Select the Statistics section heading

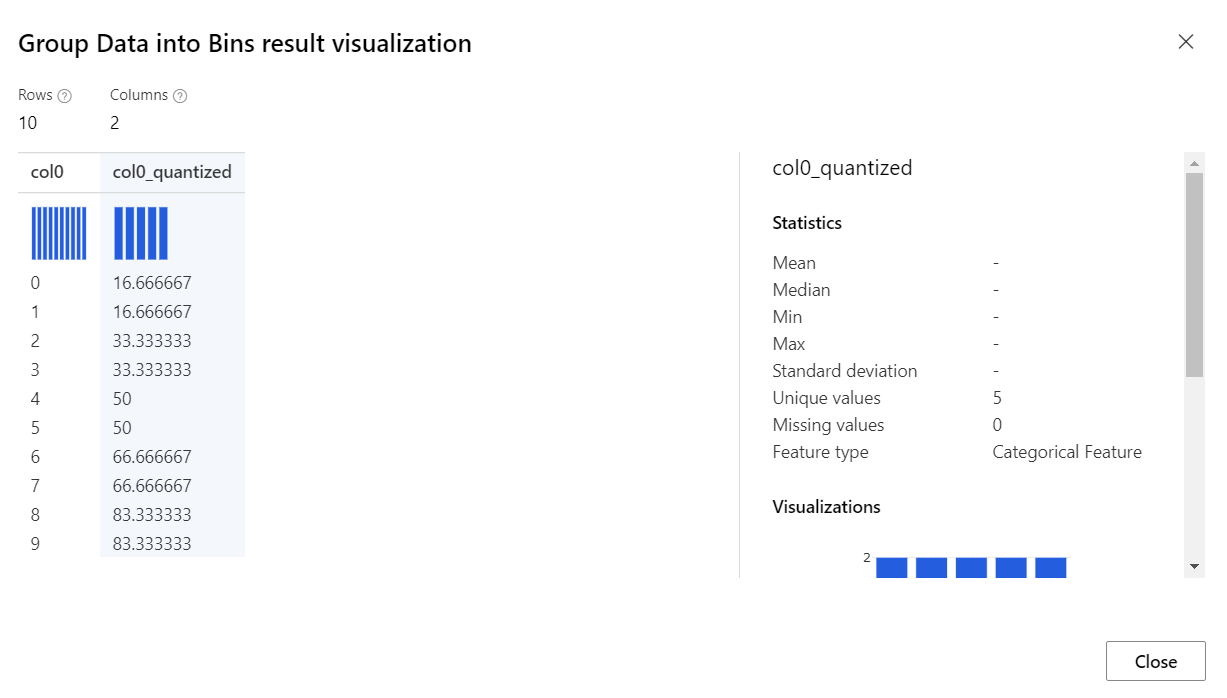807,222
